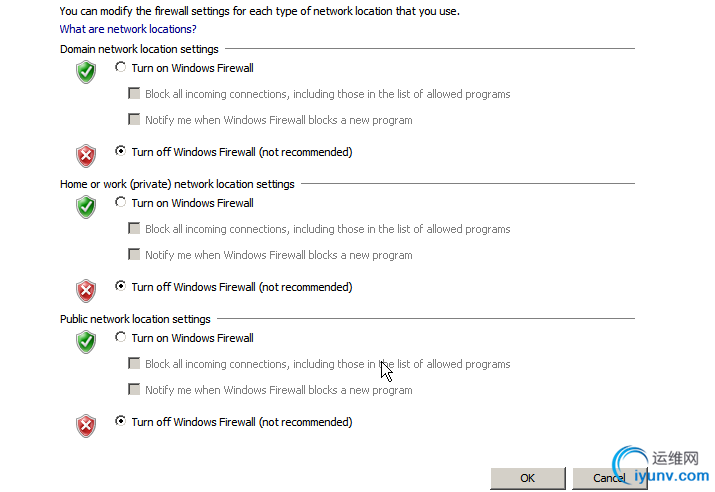Viewport: 715px width, 492px height.
Task: Click red shield icon under Home or work settings
Action: [87, 290]
